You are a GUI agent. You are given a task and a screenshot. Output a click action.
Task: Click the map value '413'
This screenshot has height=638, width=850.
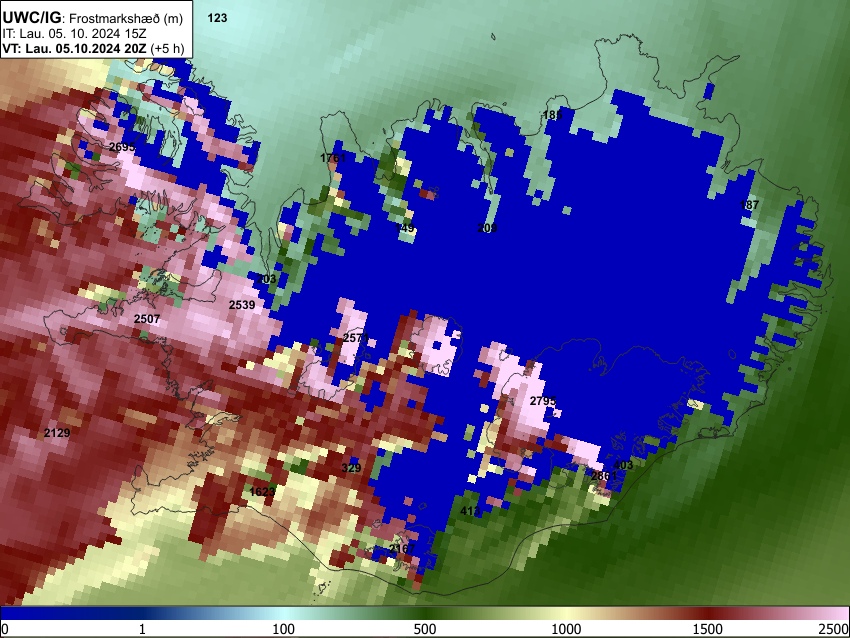coord(469,511)
